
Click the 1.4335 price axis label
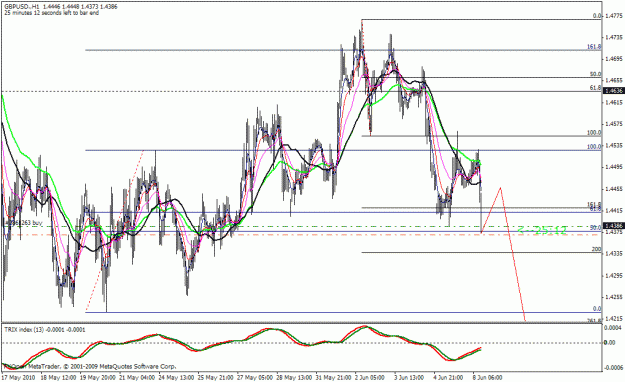pos(613,254)
